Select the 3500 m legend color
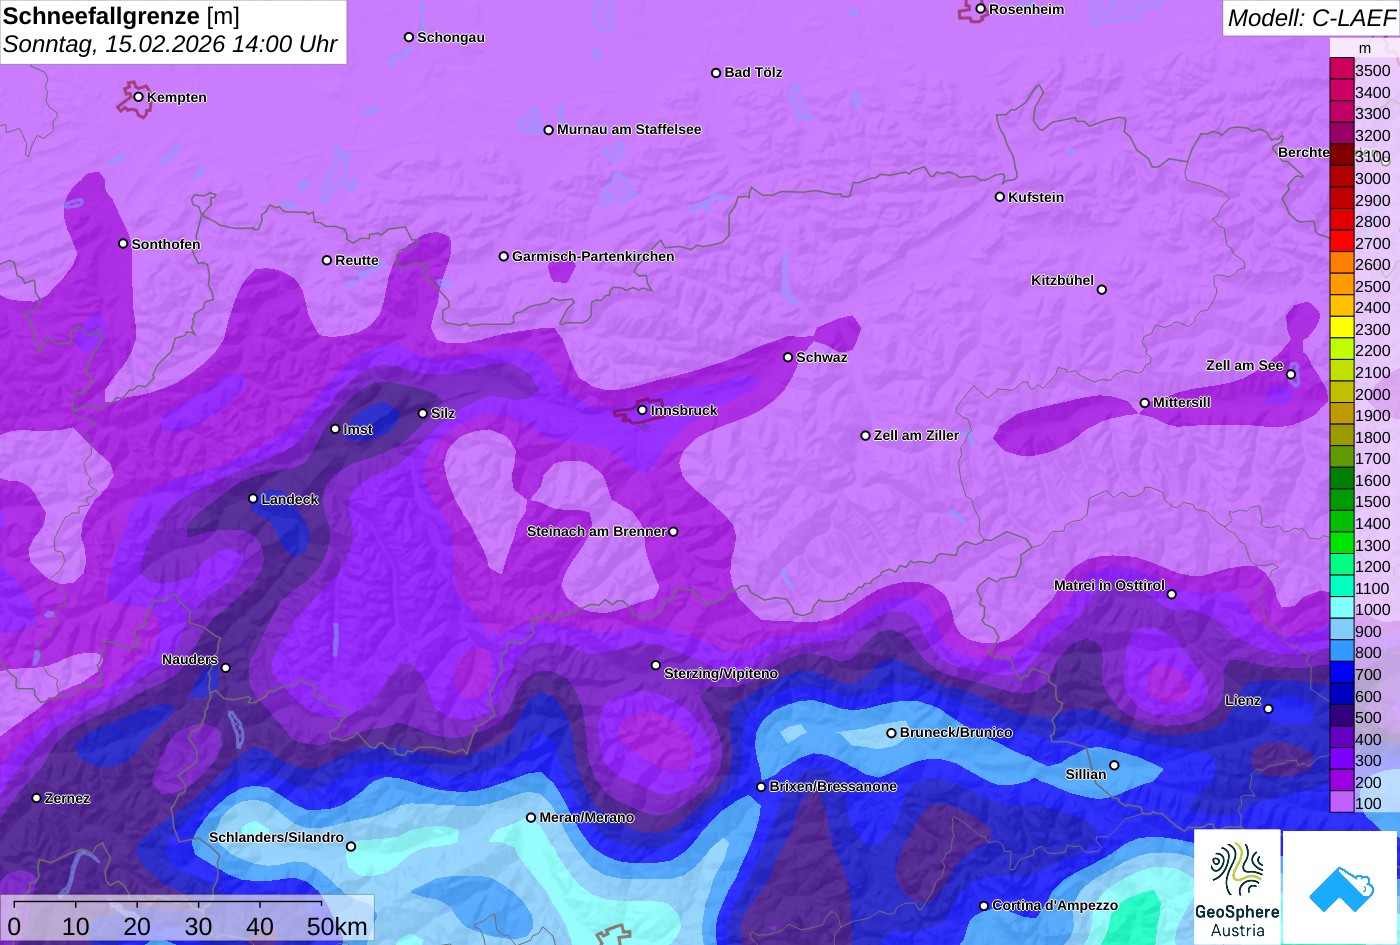The image size is (1400, 945). click(x=1342, y=69)
